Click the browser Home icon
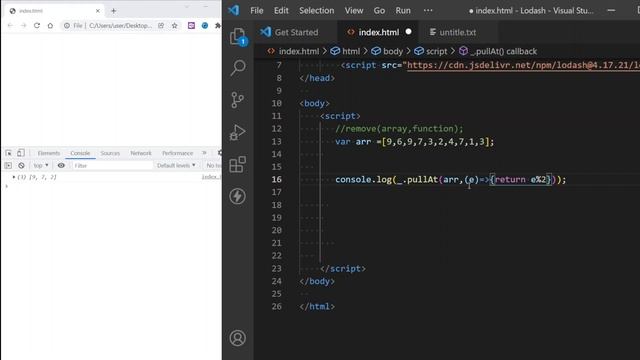 50,25
